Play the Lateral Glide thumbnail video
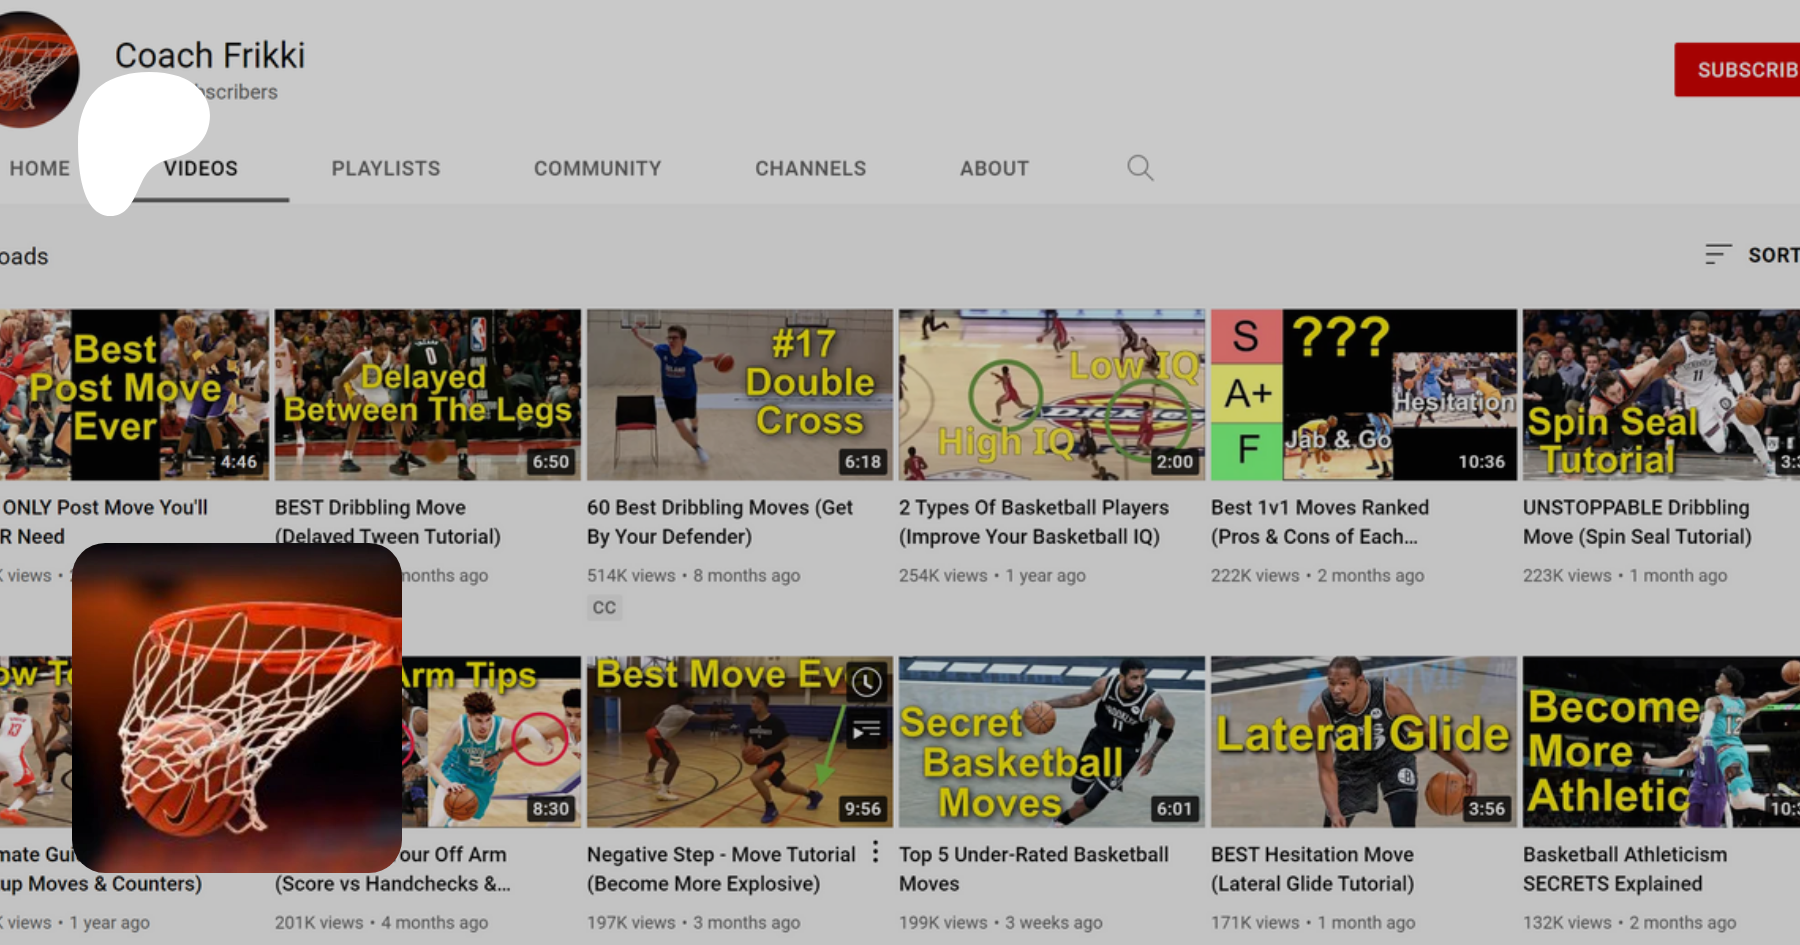The width and height of the screenshot is (1800, 945). click(1363, 741)
